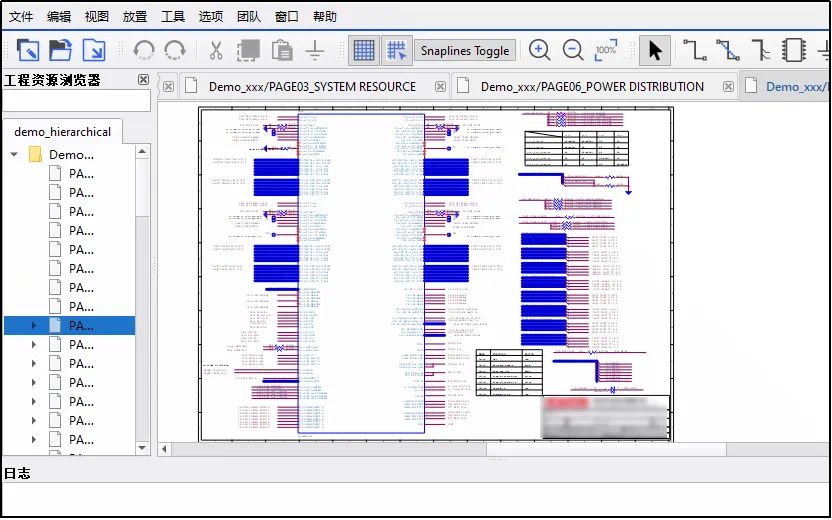This screenshot has width=832, height=520.
Task: Open the 工具 menu
Action: pyautogui.click(x=173, y=16)
